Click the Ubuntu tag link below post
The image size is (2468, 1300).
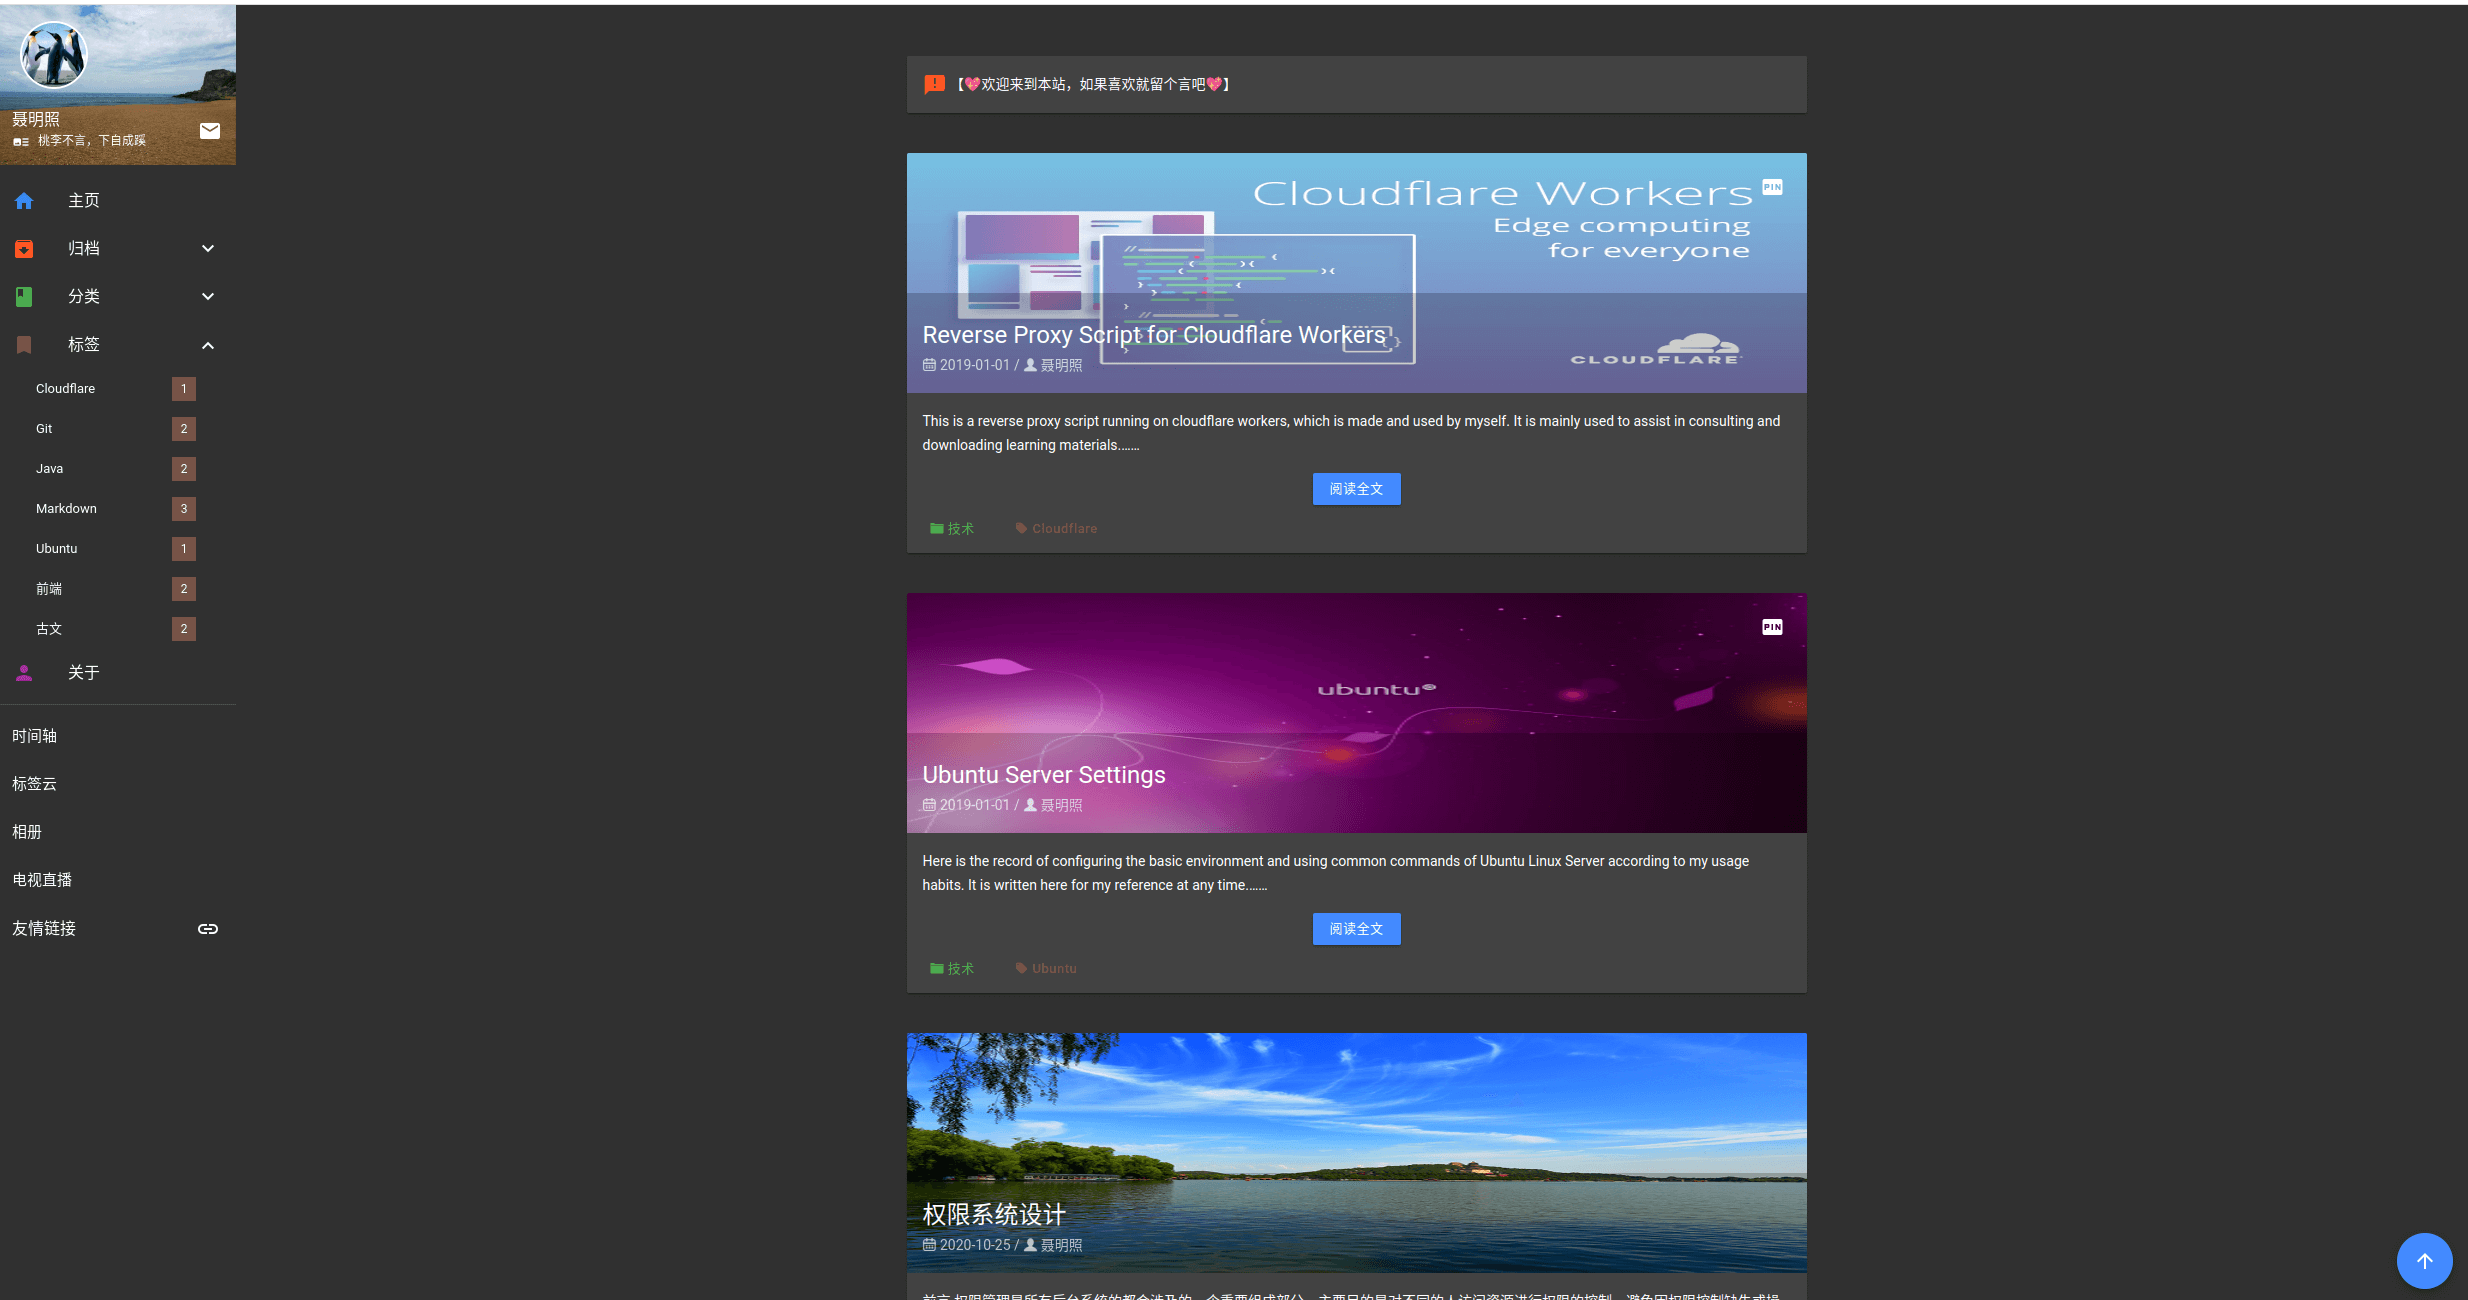click(1053, 968)
